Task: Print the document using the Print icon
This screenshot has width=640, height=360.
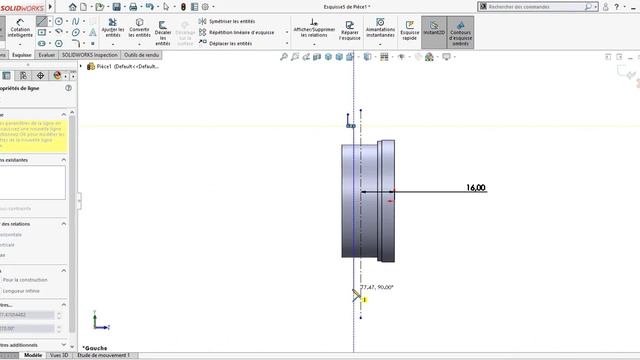Action: tap(133, 7)
